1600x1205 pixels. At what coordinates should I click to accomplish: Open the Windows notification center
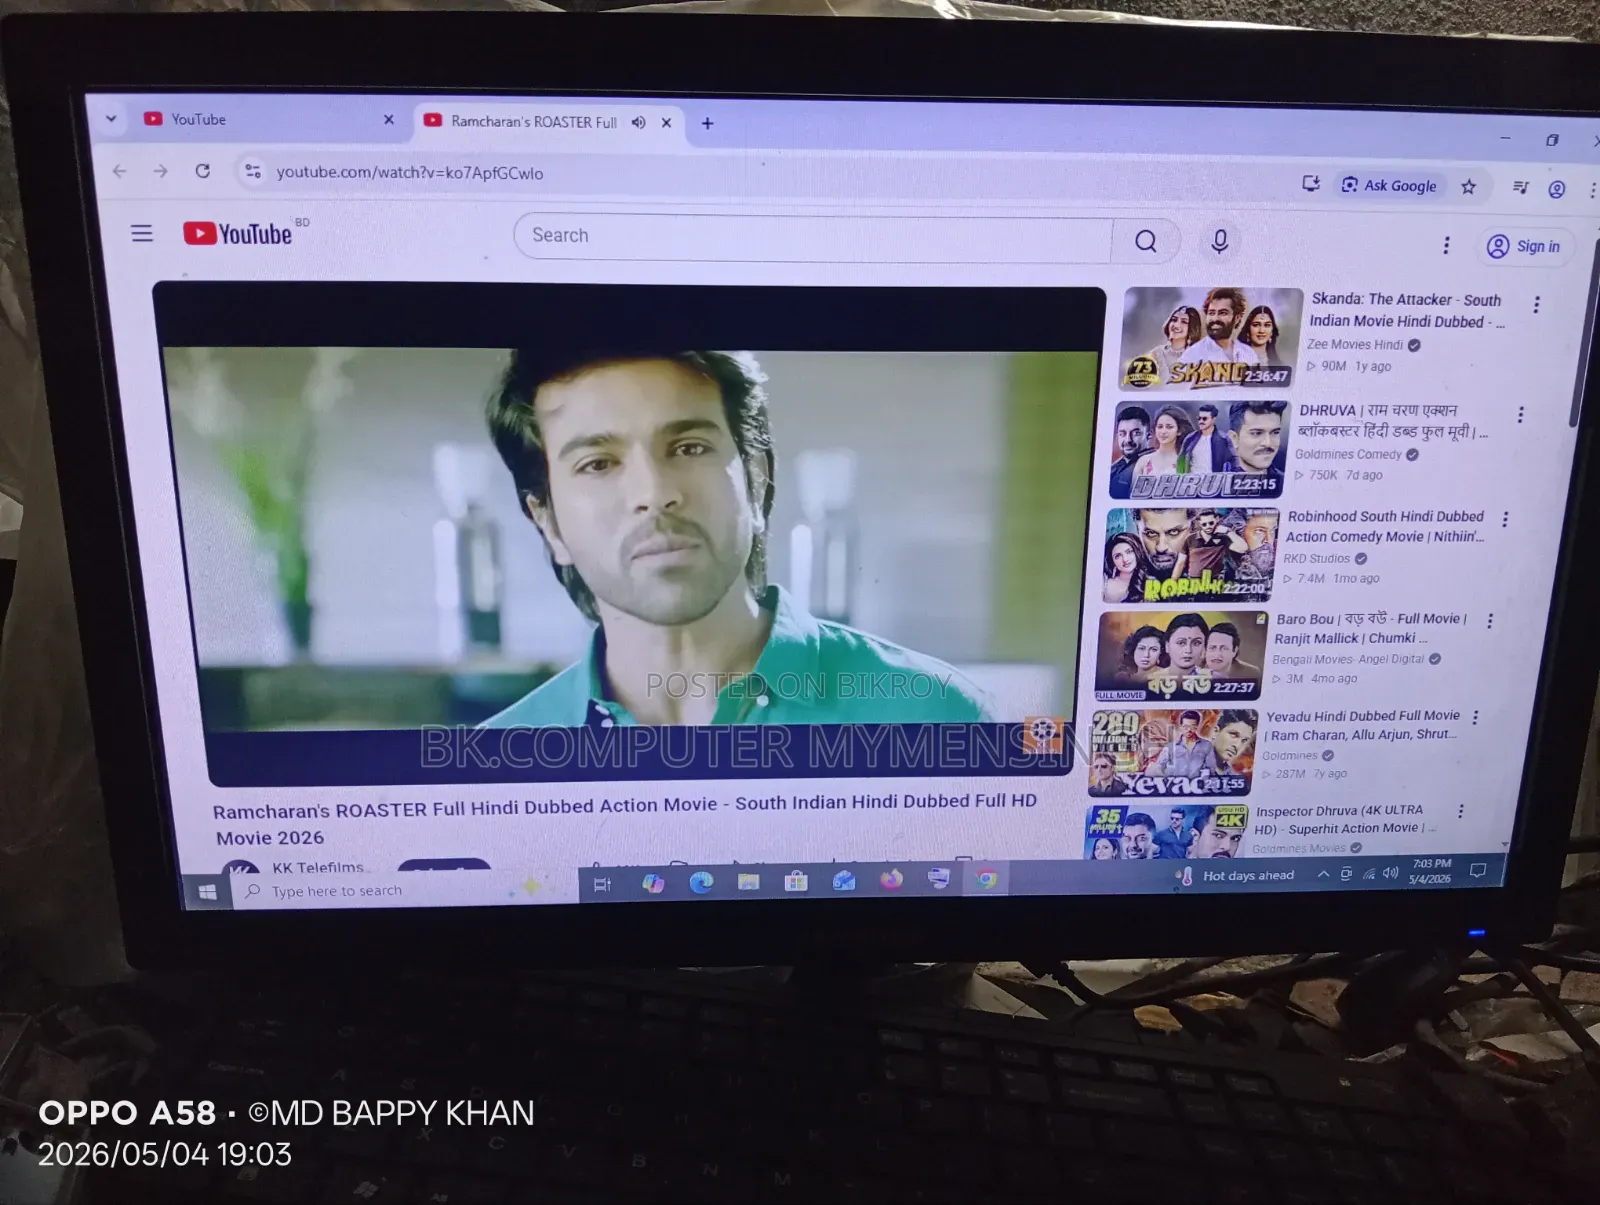(x=1478, y=871)
